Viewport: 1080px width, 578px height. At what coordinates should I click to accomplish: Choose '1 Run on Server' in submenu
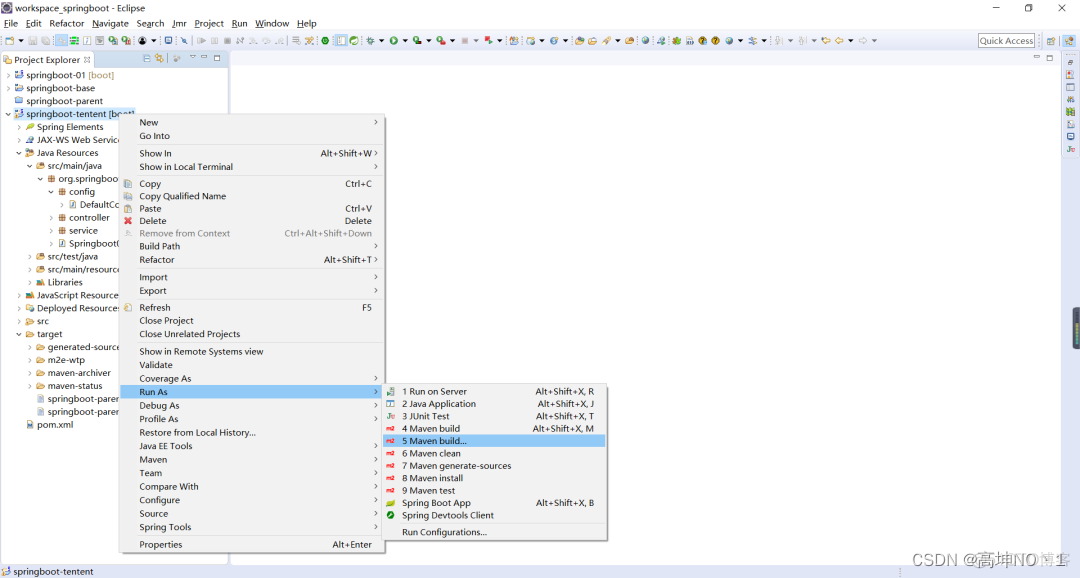tap(495, 391)
